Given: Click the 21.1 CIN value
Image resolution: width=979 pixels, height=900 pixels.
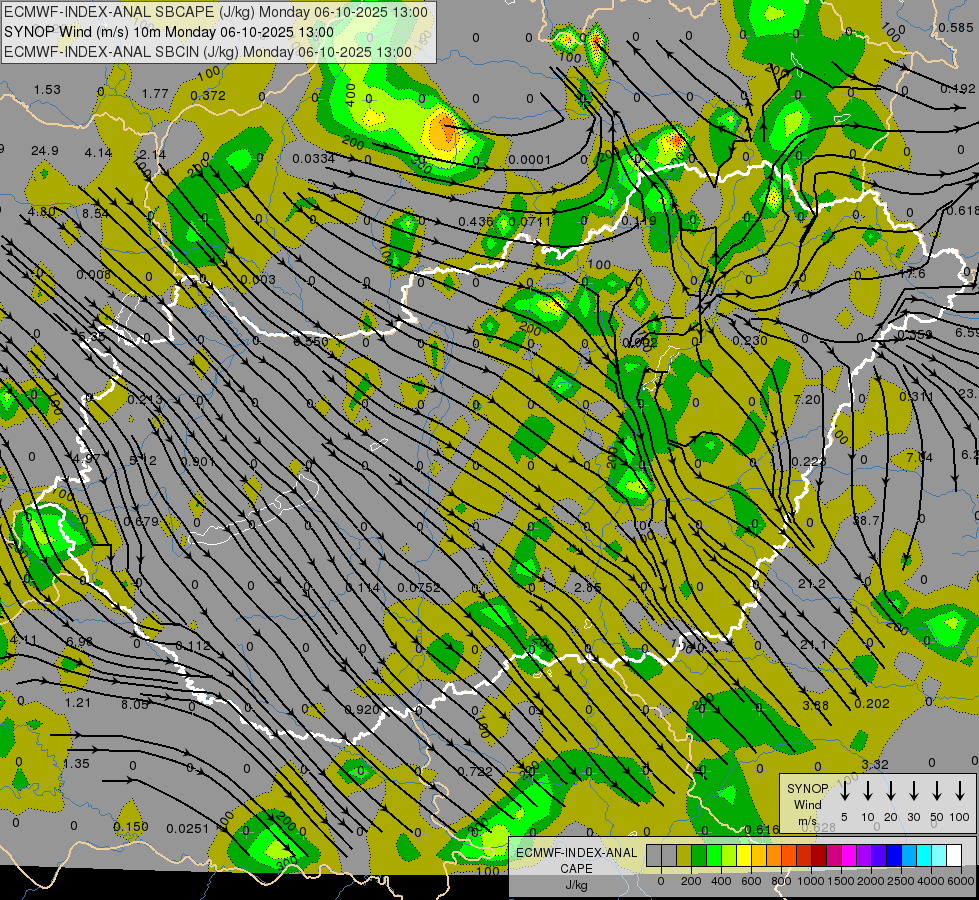Looking at the screenshot, I should 812,645.
